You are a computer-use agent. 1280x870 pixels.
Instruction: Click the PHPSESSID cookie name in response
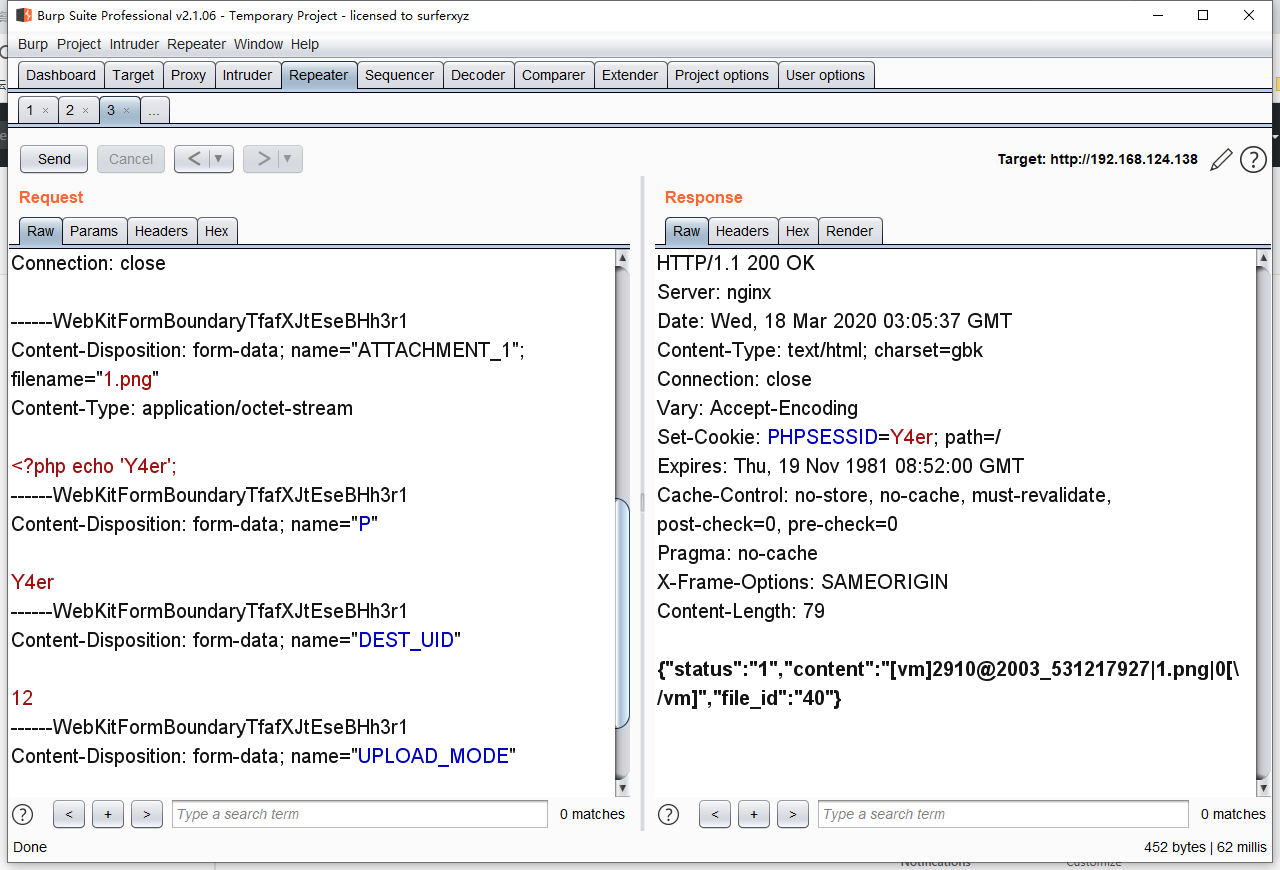click(x=822, y=437)
